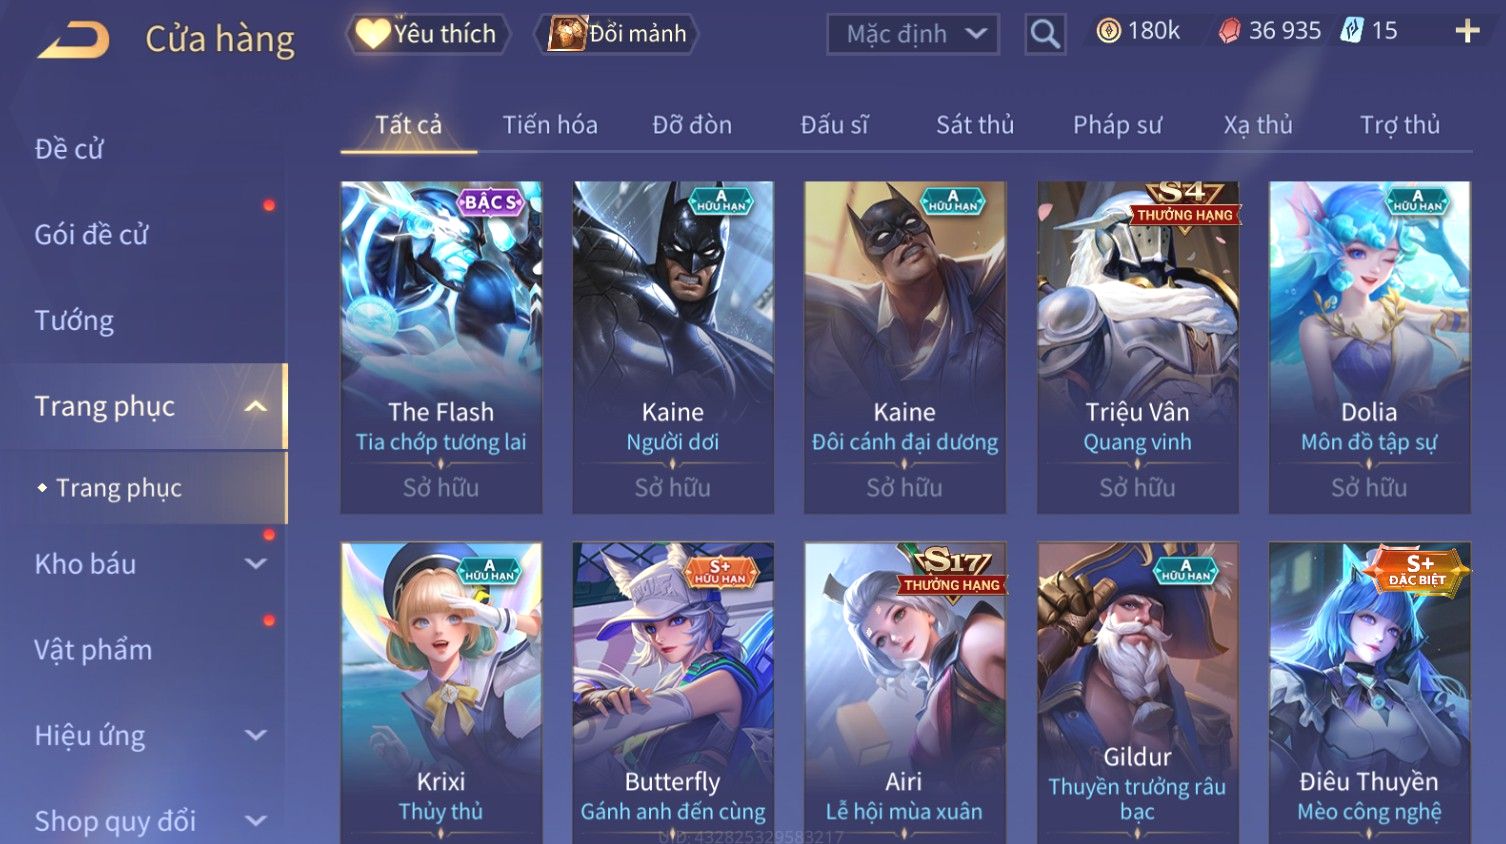Expand the Kho báu sidebar section
The image size is (1506, 844).
256,564
